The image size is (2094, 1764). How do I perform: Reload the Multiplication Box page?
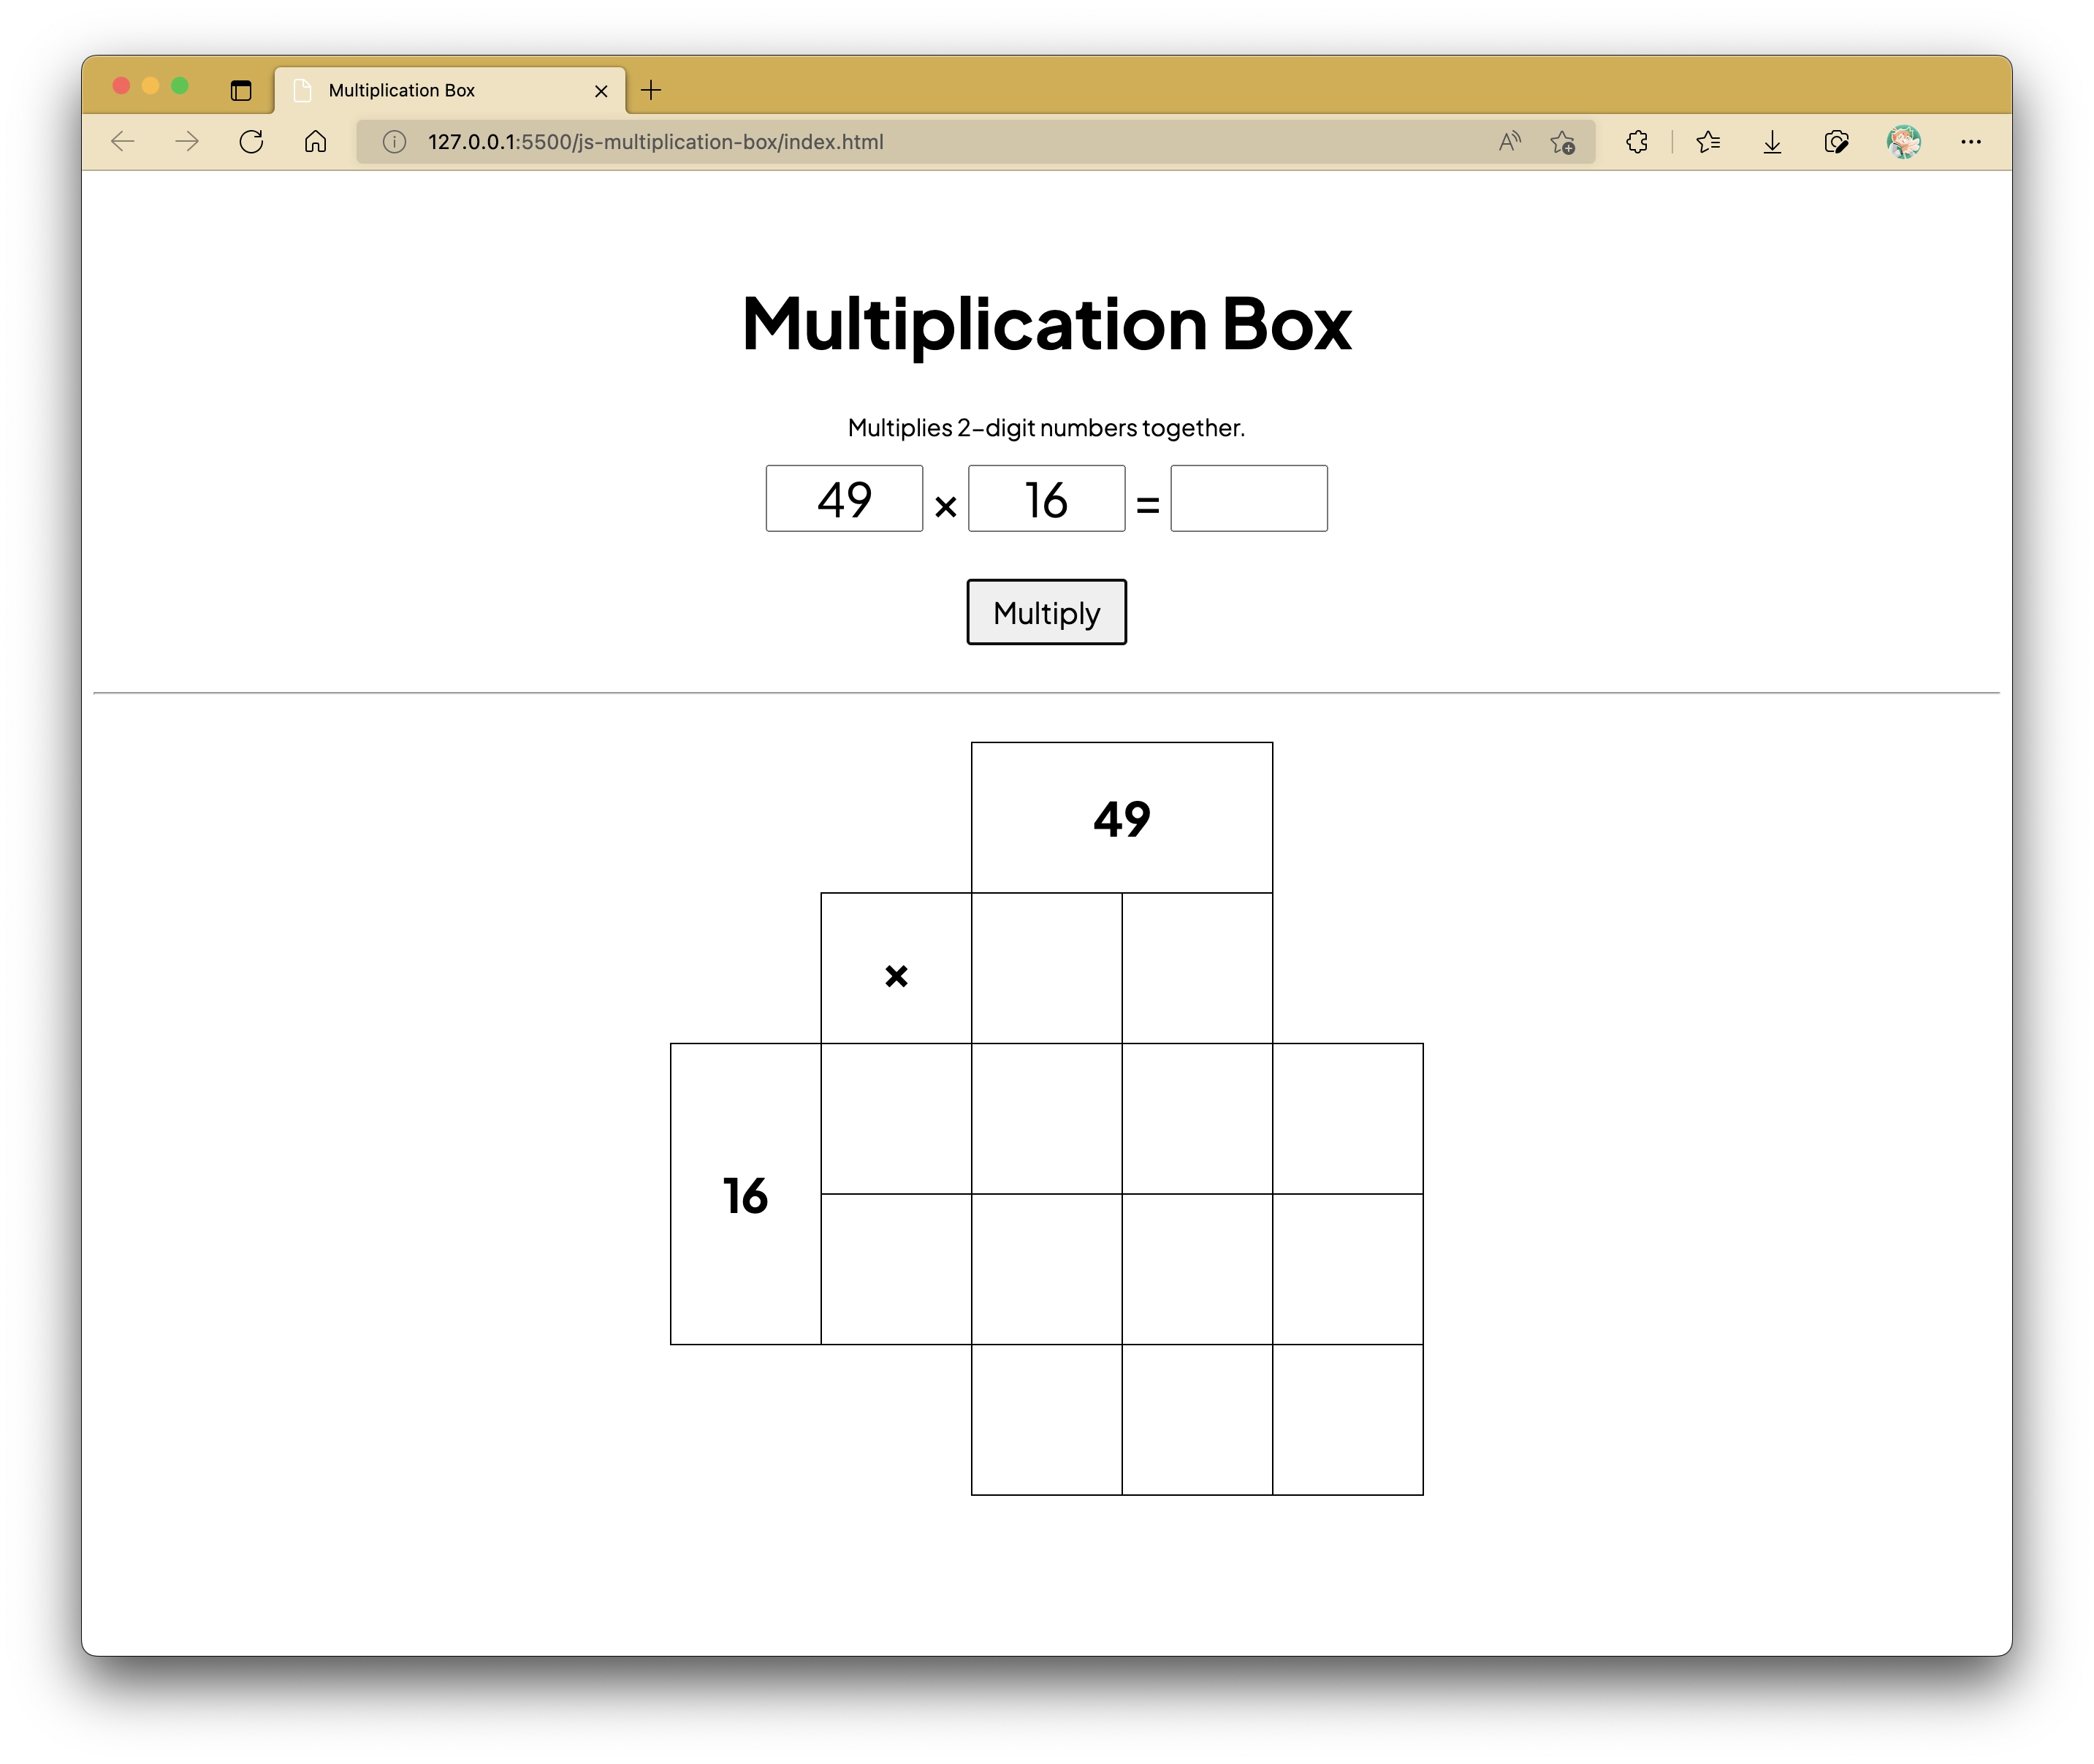pyautogui.click(x=251, y=142)
